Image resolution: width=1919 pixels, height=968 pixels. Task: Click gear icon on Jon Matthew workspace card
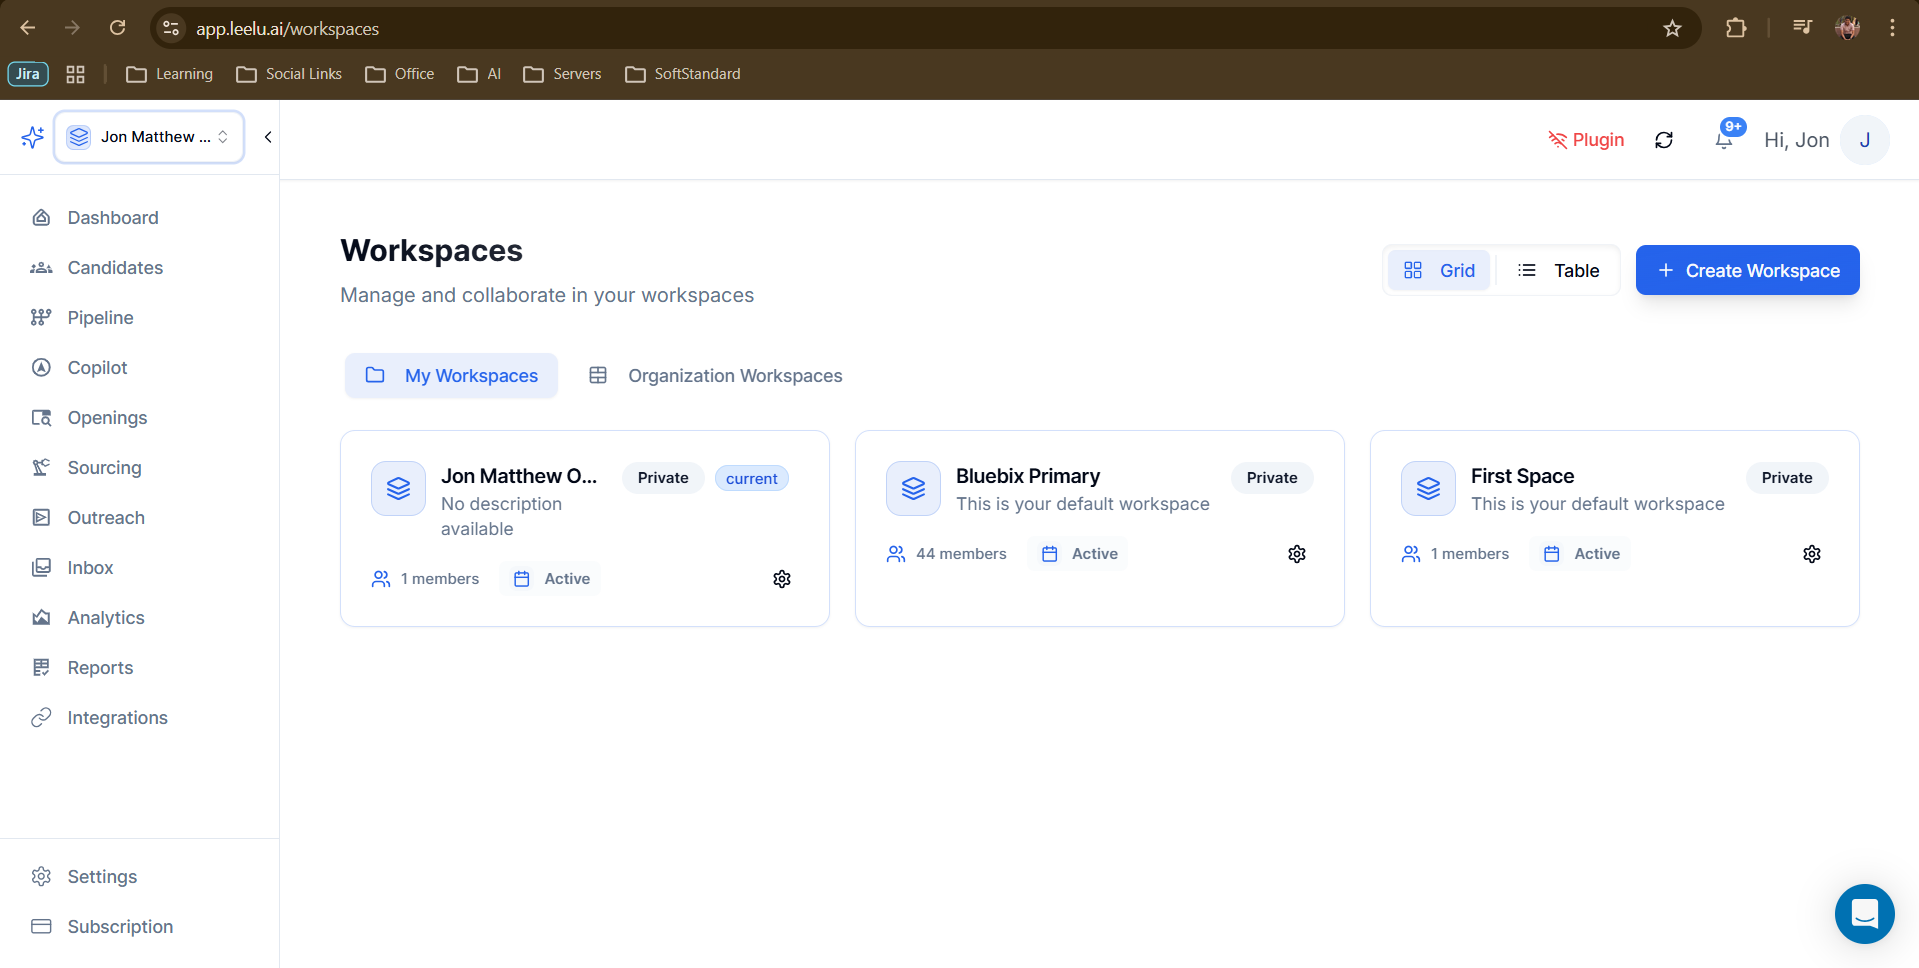[x=782, y=579]
